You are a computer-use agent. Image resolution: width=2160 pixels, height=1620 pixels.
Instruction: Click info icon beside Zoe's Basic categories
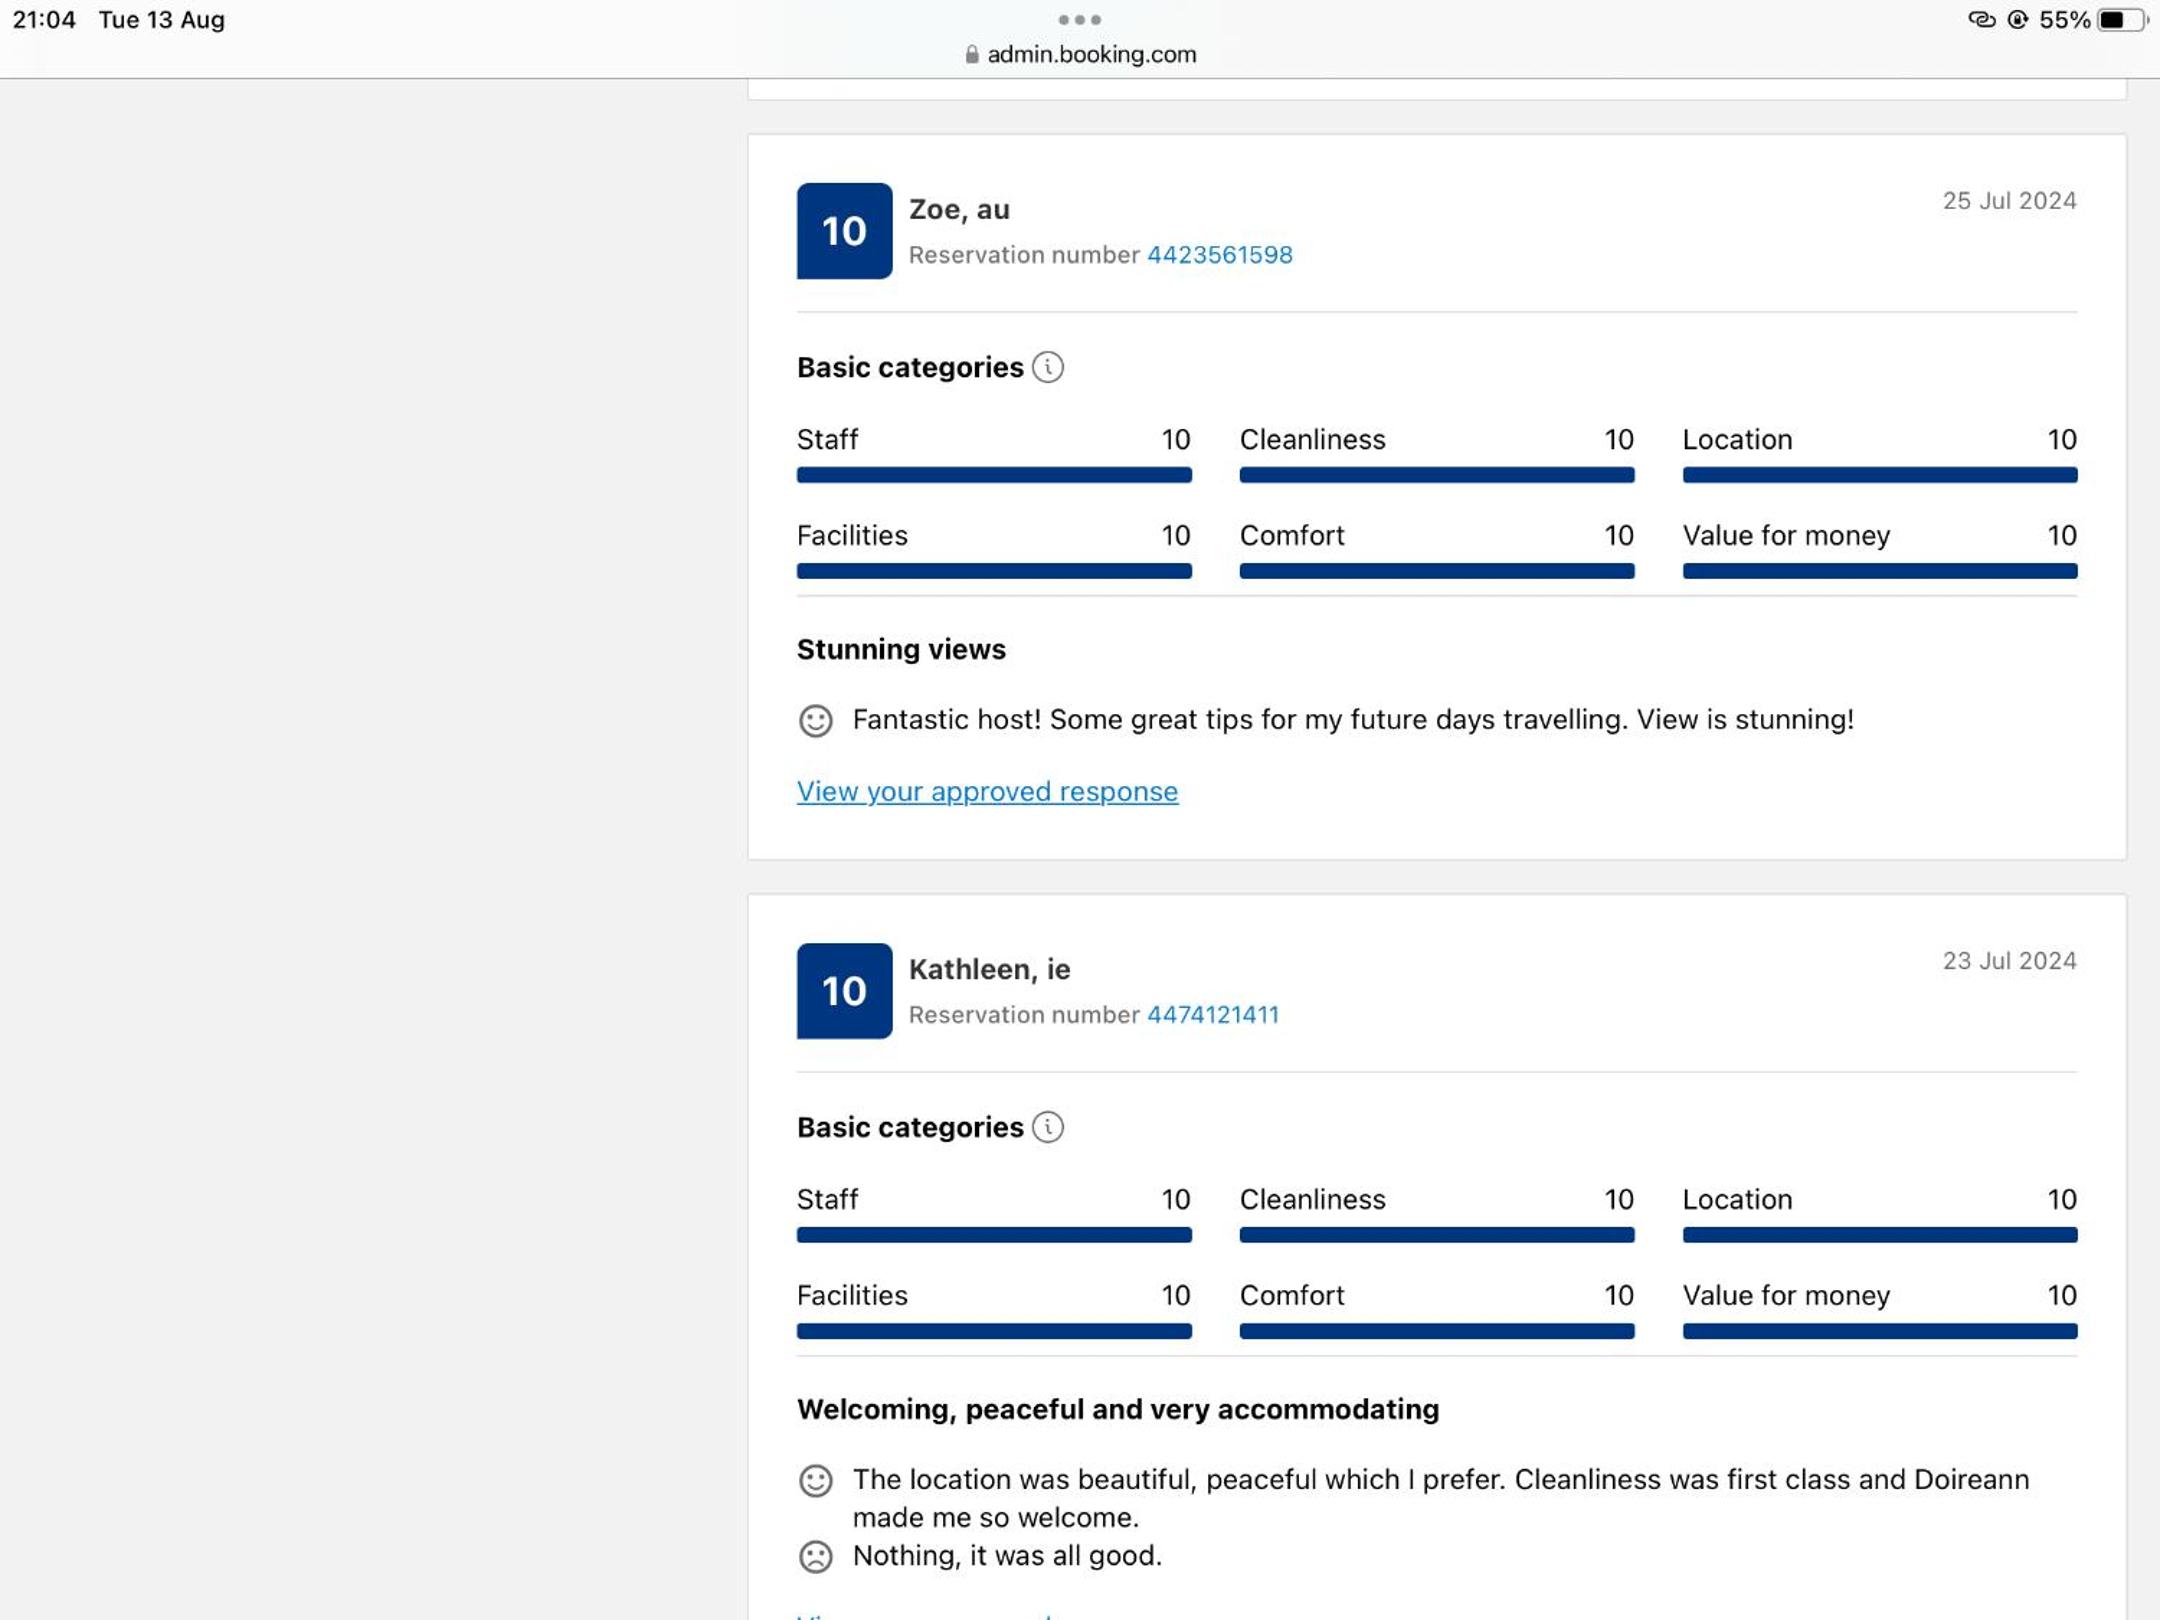1047,367
